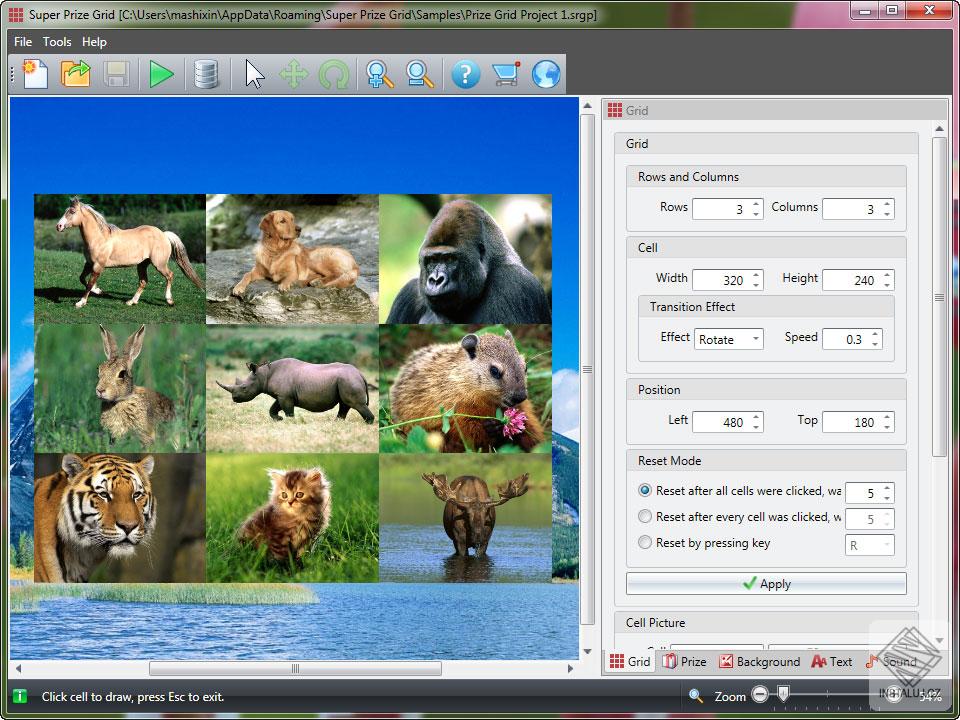The image size is (960, 720).
Task: Open the shopping cart purchase icon
Action: [x=505, y=75]
